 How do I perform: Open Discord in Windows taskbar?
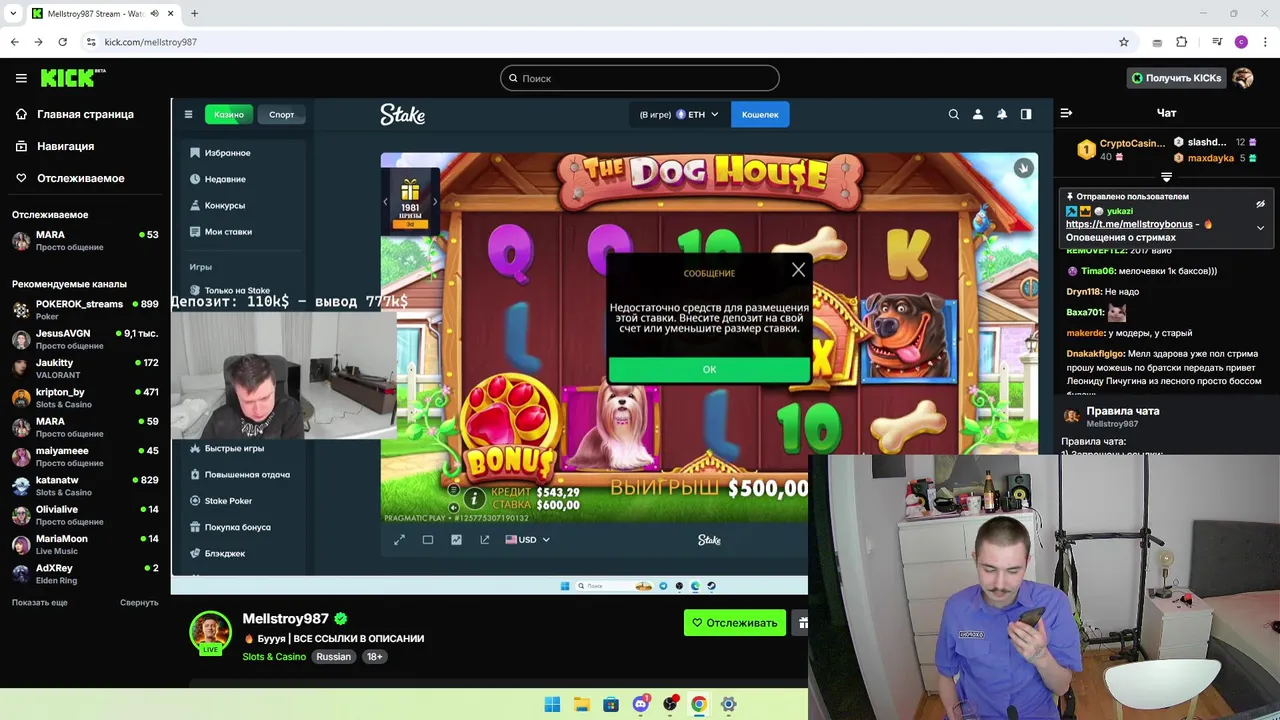pyautogui.click(x=641, y=704)
